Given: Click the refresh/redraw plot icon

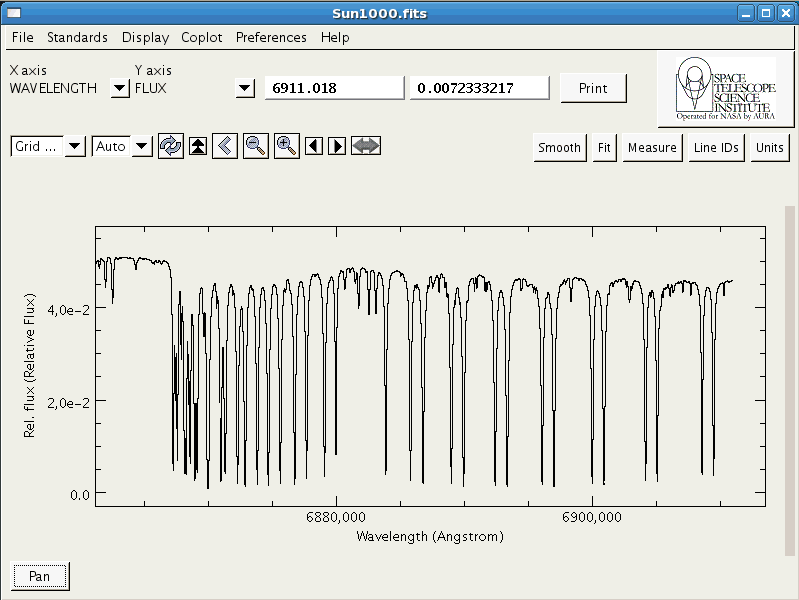Looking at the screenshot, I should click(170, 146).
